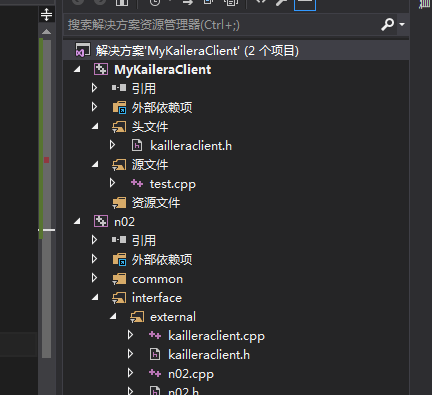
Task: Click header icon of kailleraclient.h under external
Action: click(x=155, y=354)
